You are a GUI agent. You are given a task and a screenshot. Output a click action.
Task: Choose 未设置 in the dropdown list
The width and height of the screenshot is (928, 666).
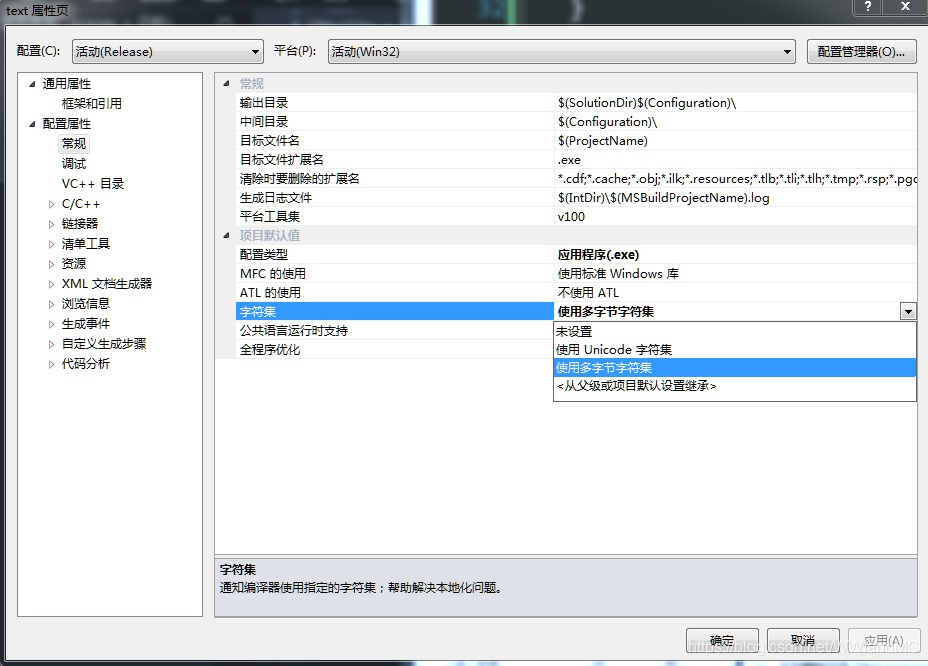tap(735, 332)
